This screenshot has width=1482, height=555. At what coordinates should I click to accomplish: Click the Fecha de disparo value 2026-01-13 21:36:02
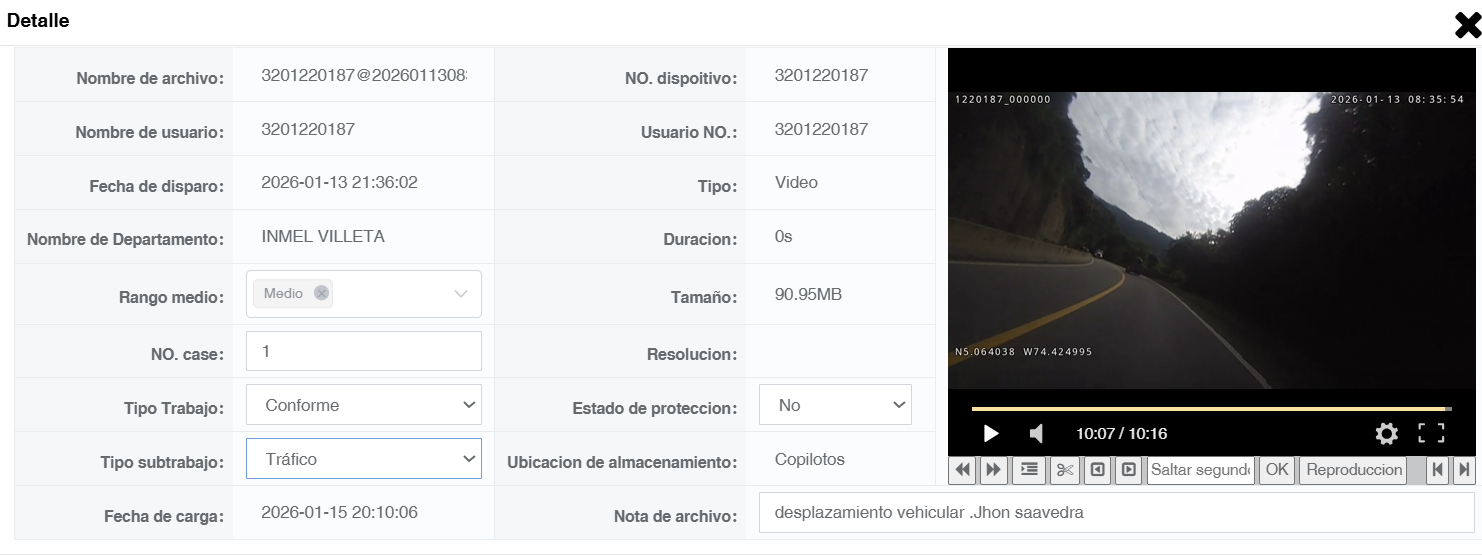[x=339, y=182]
